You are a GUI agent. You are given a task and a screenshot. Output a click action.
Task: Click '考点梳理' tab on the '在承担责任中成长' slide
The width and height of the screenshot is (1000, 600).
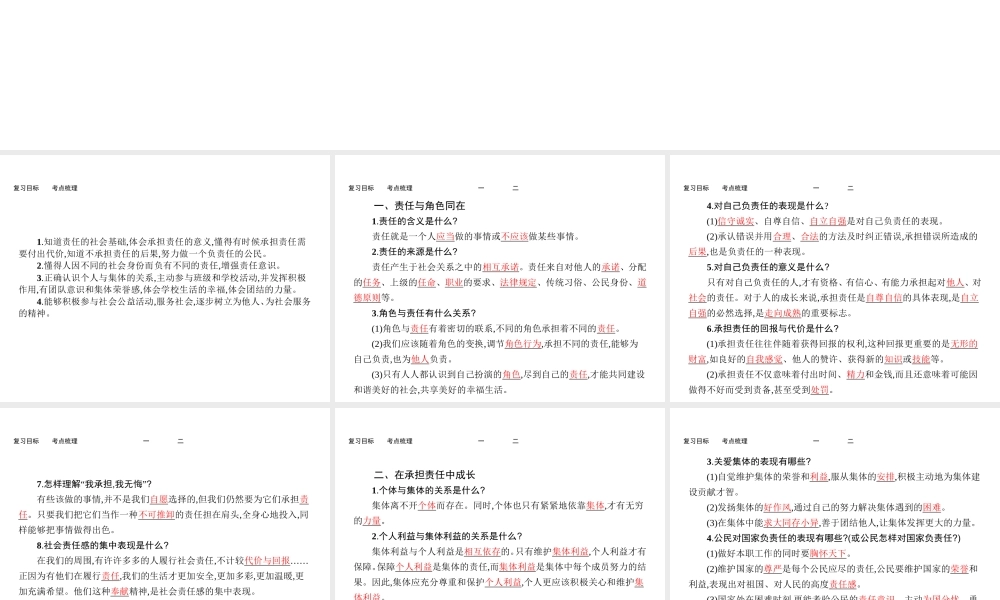(399, 441)
